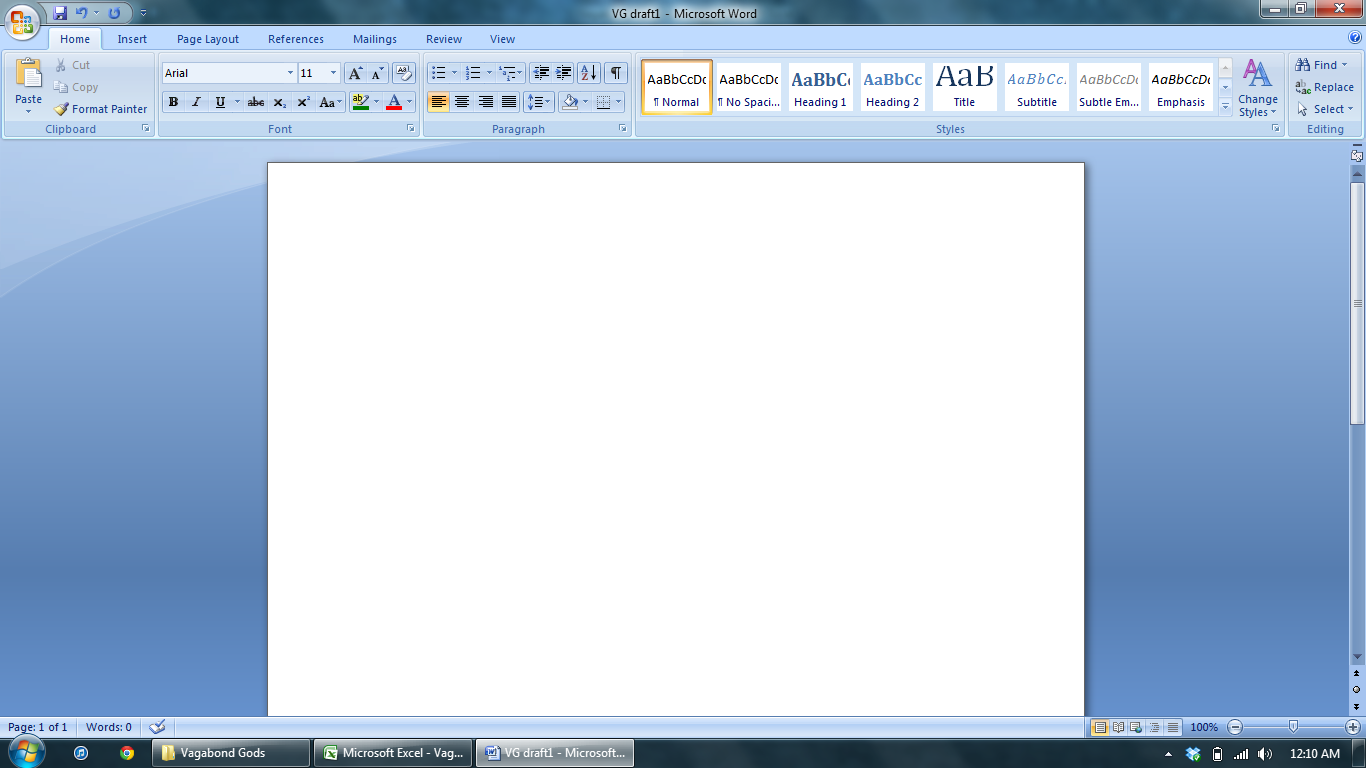Open Line Spacing dropdown
This screenshot has height=768, width=1366.
[539, 102]
